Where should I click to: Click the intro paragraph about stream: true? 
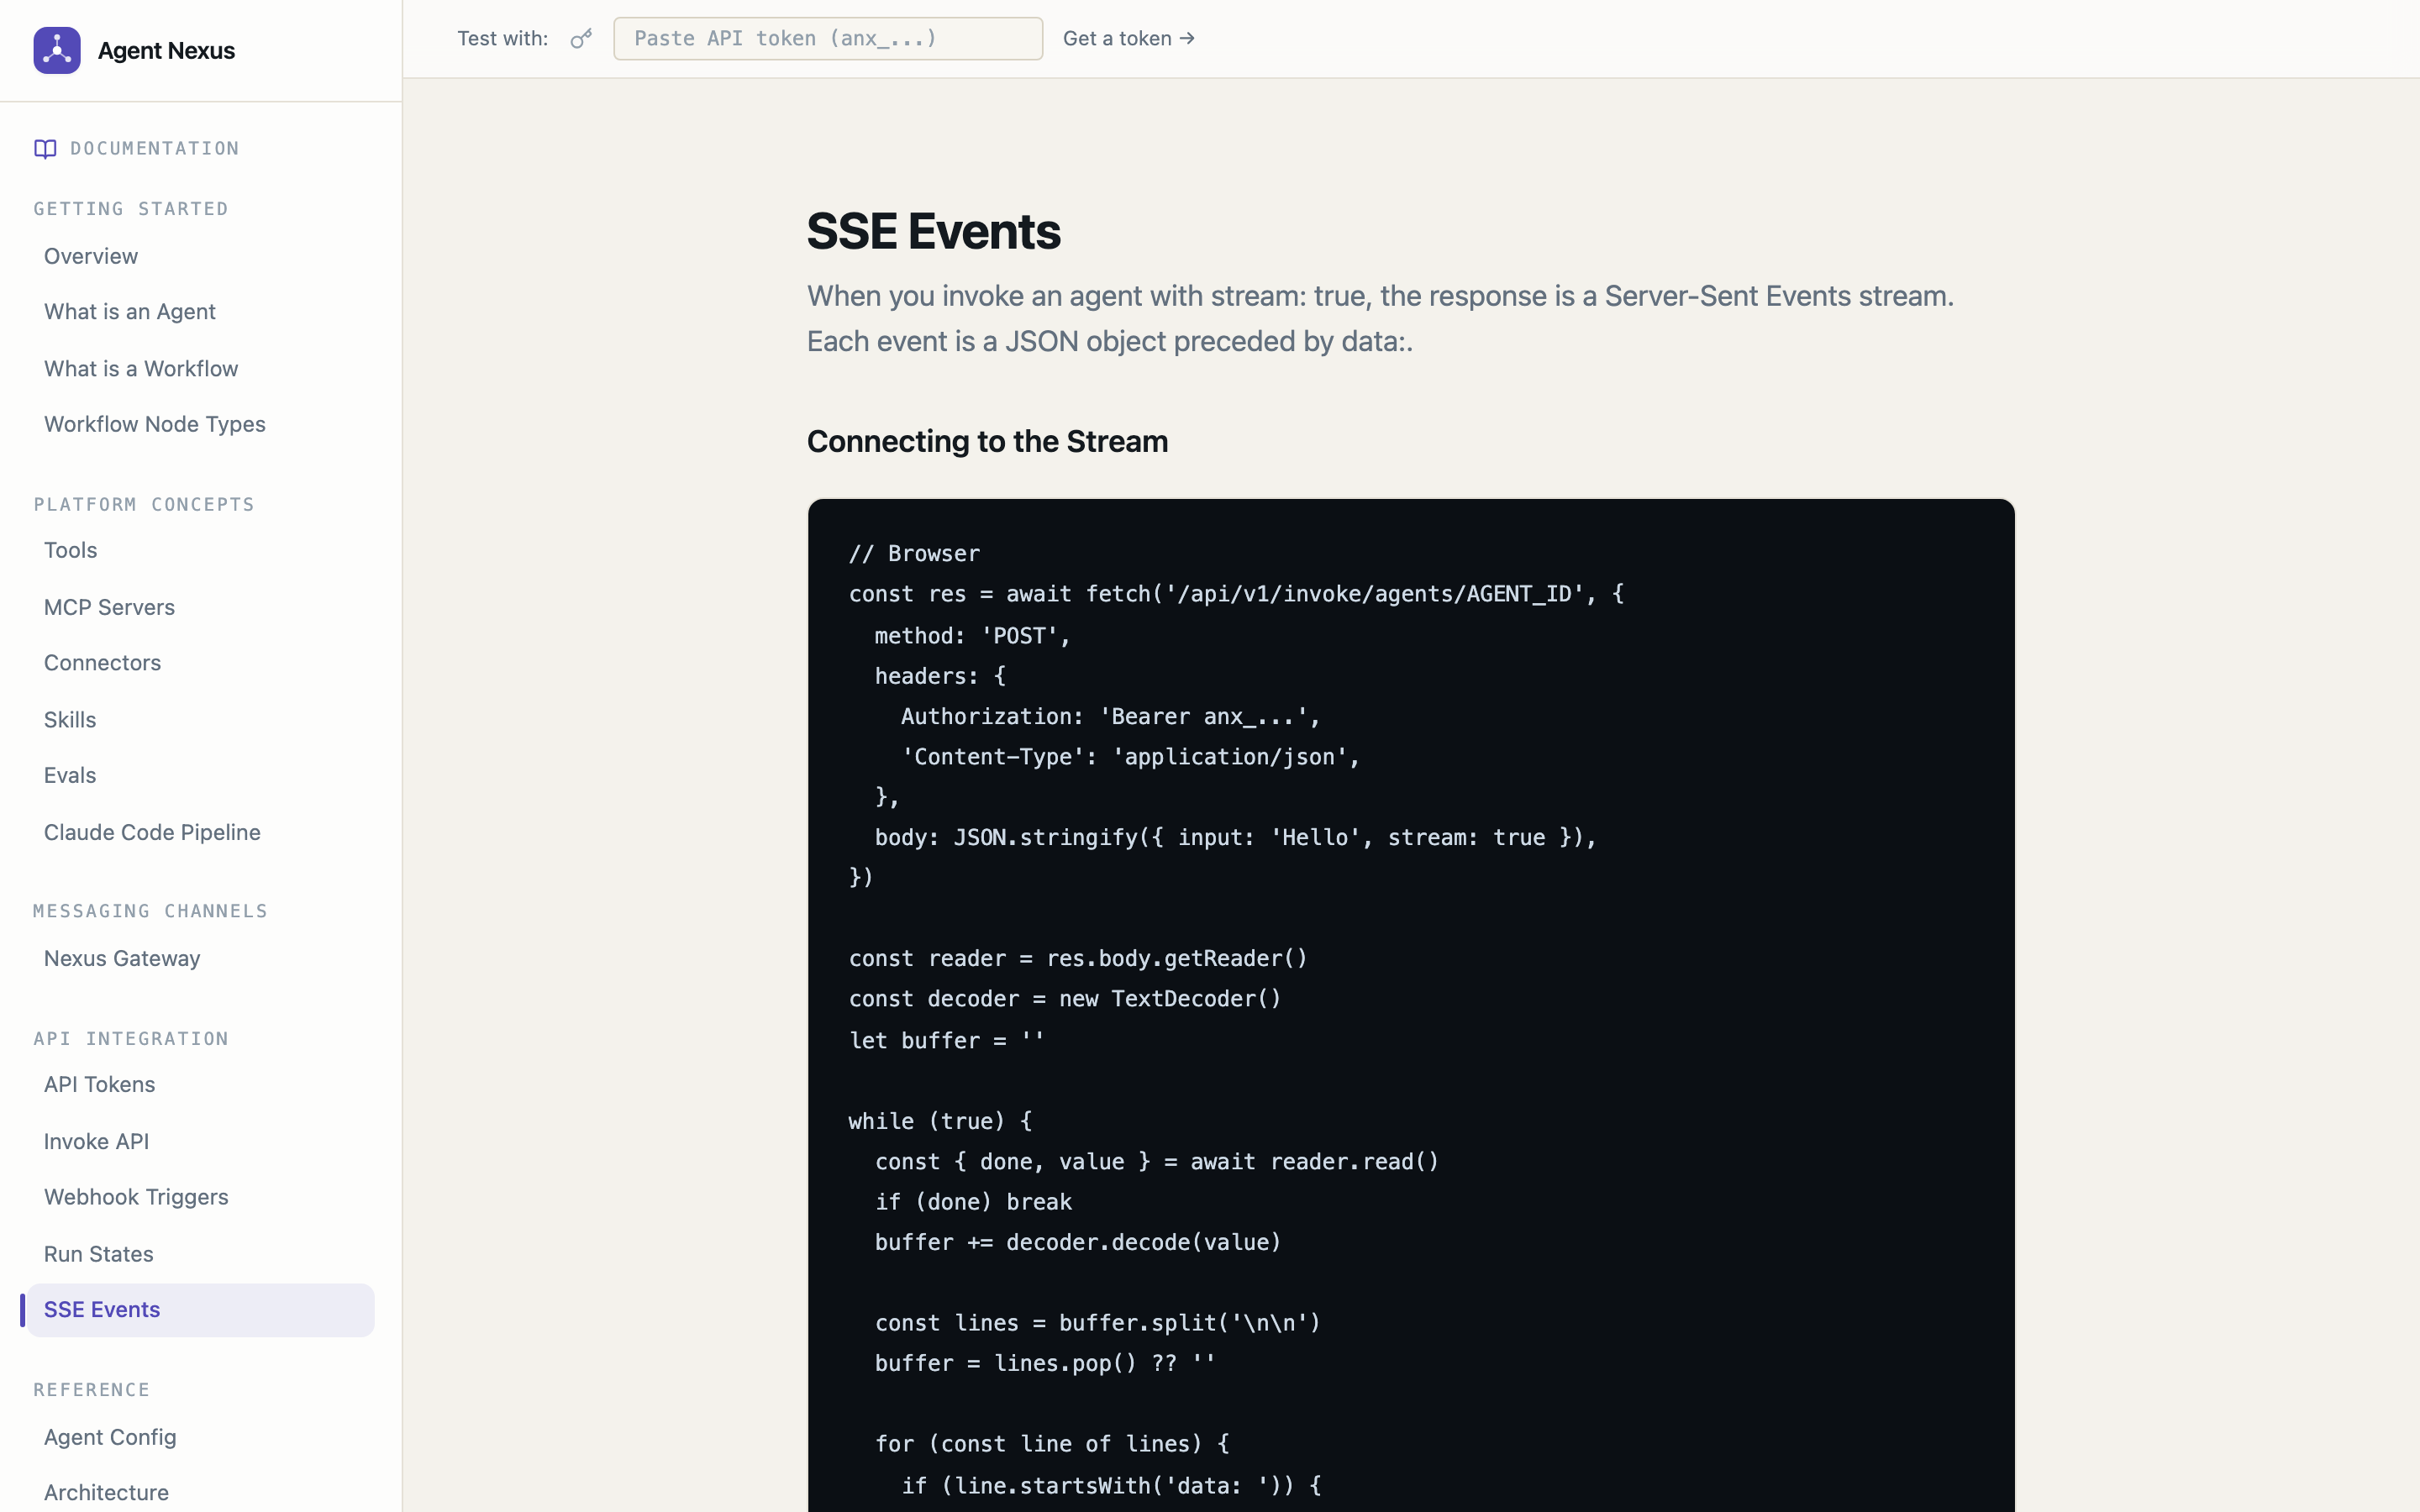click(x=1380, y=319)
